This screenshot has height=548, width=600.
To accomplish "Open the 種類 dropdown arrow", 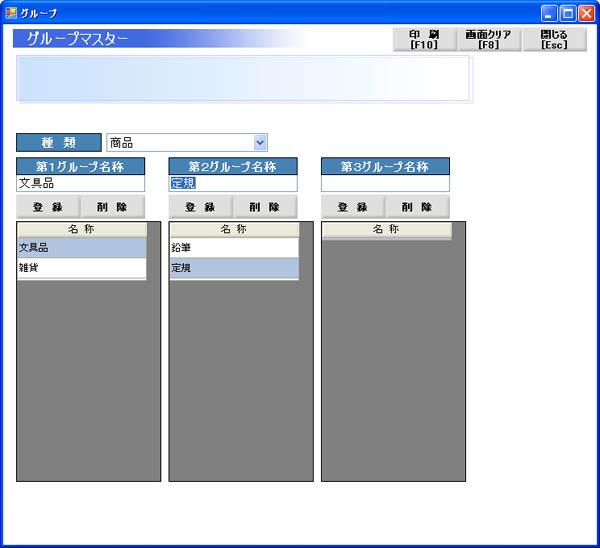I will (x=260, y=143).
